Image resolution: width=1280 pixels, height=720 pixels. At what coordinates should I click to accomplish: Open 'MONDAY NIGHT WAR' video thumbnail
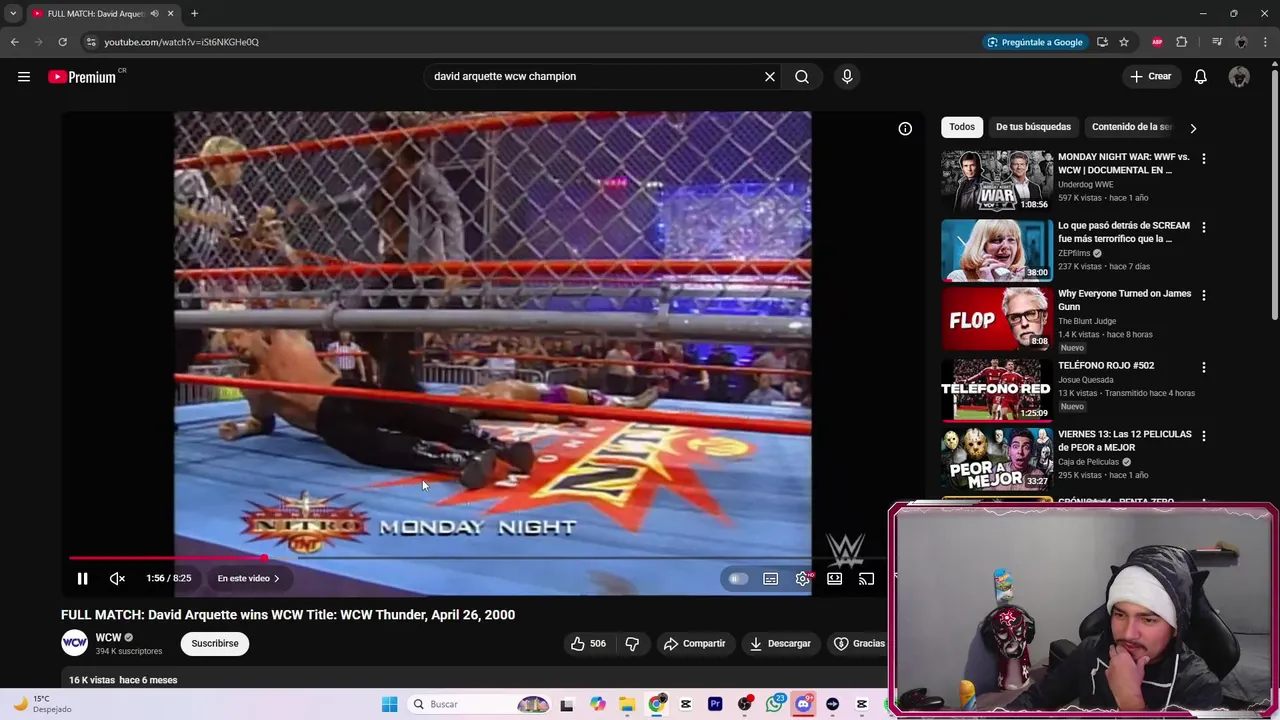997,181
